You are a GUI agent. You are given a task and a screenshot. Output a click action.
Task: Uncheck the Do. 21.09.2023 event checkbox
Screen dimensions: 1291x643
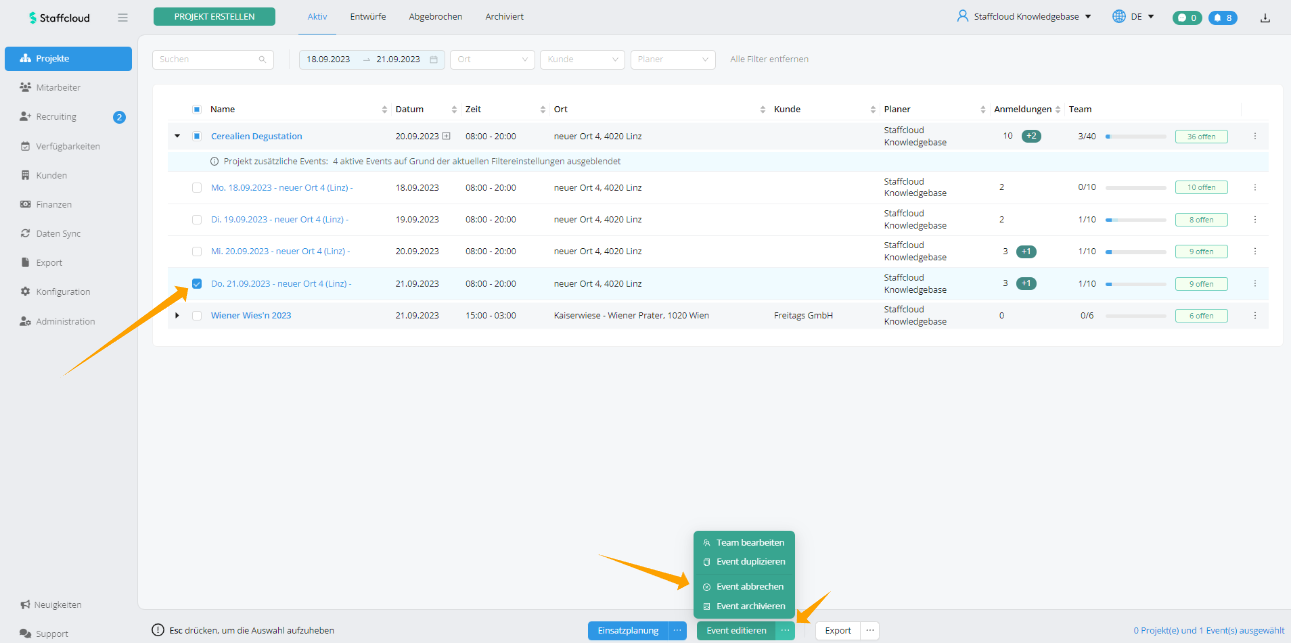[x=197, y=283]
